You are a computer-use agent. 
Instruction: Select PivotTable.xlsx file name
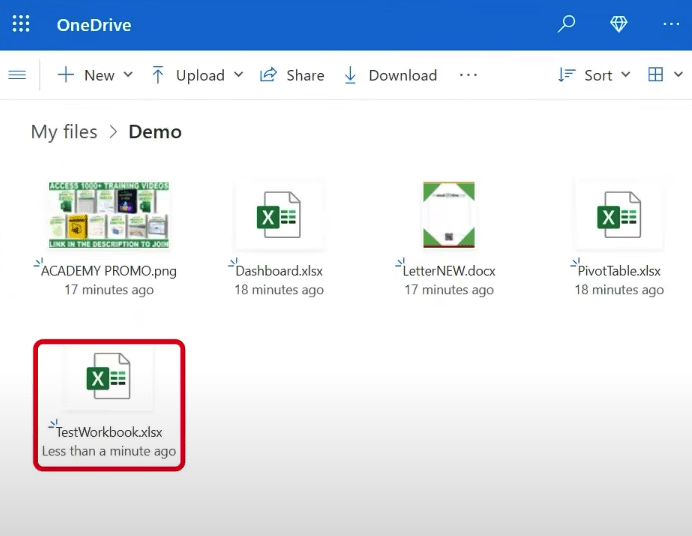[x=619, y=271]
